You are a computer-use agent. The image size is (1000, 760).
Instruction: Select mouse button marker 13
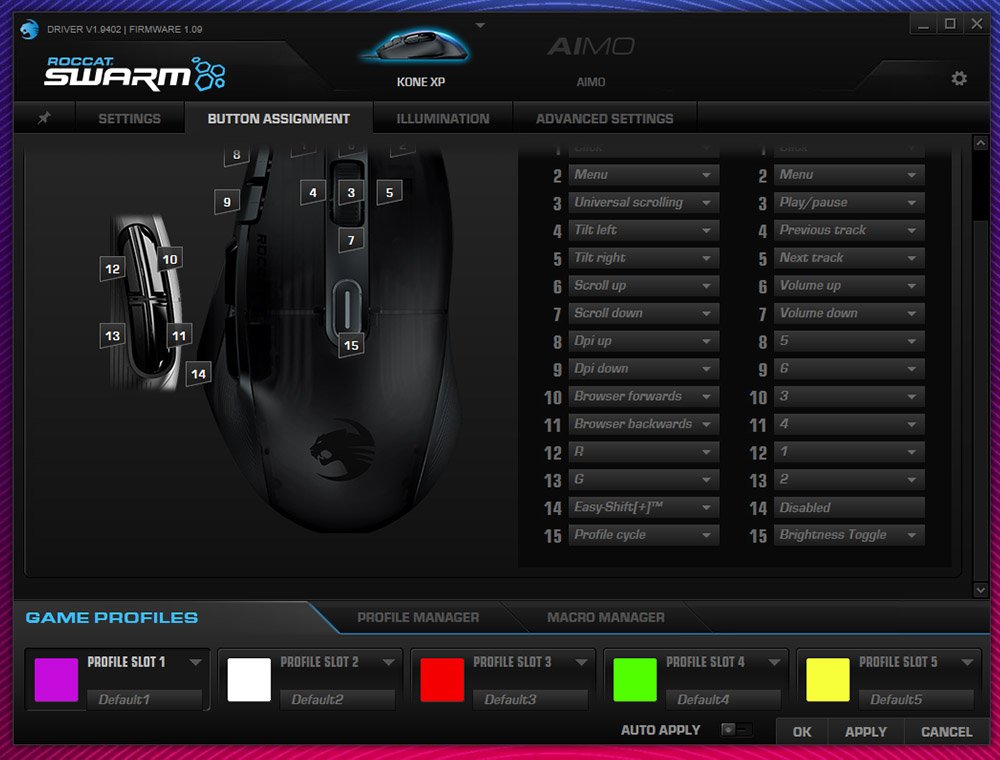[x=112, y=336]
